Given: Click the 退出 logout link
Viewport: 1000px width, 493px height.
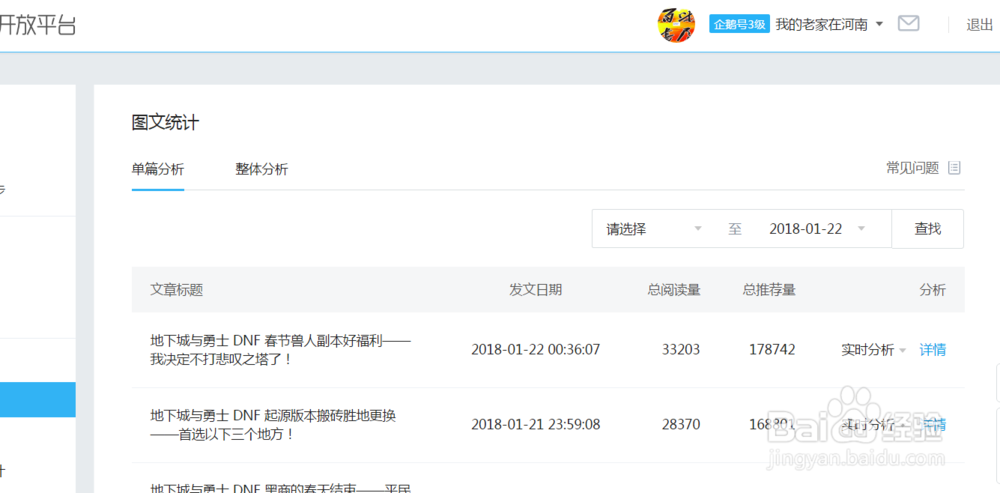Looking at the screenshot, I should [980, 25].
